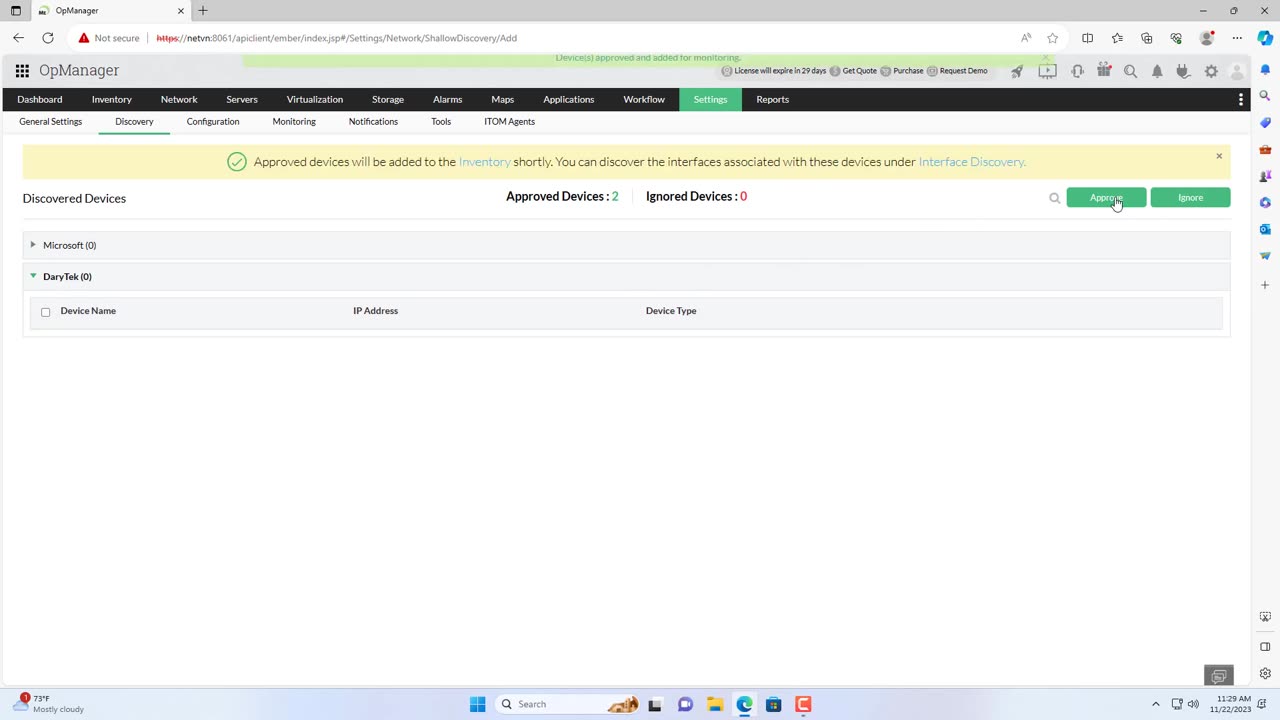Sort by Device Name column header
This screenshot has height=720, width=1280.
click(x=88, y=311)
